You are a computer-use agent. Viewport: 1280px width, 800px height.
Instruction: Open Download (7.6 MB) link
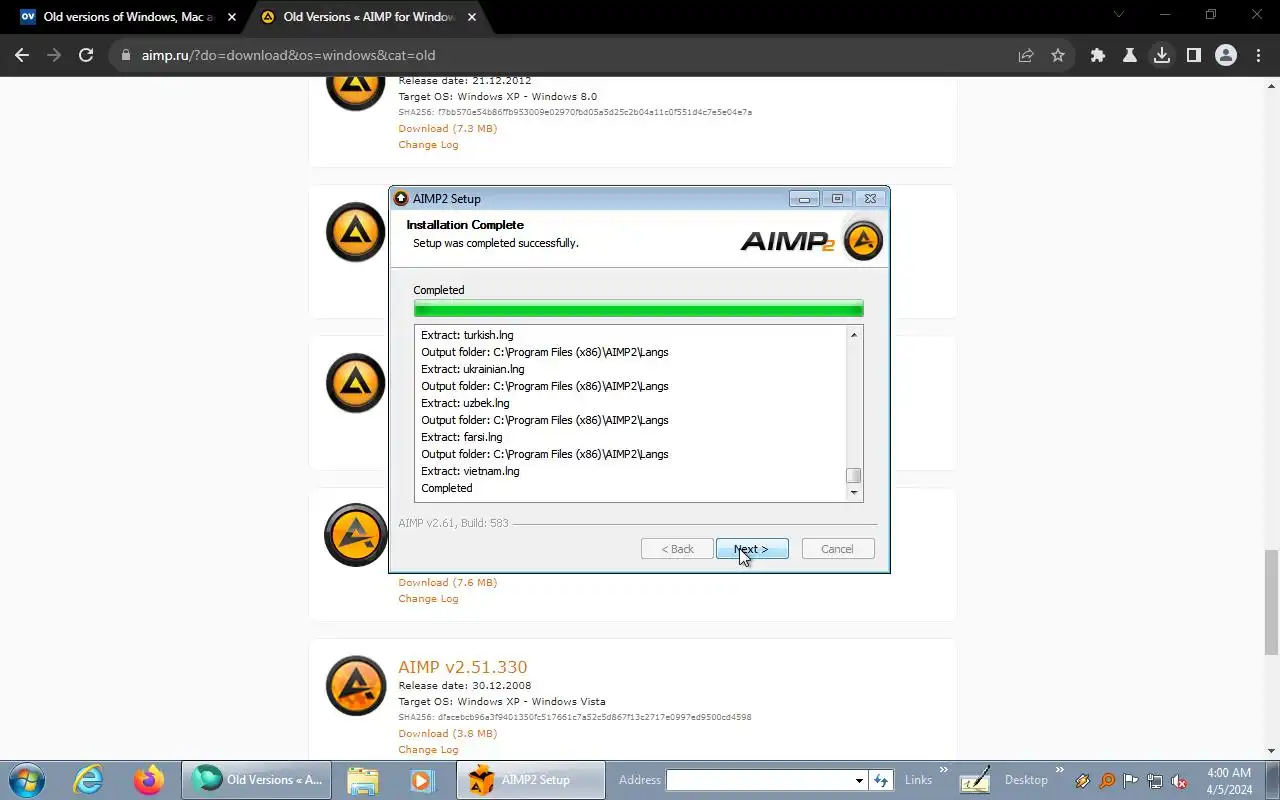(447, 582)
